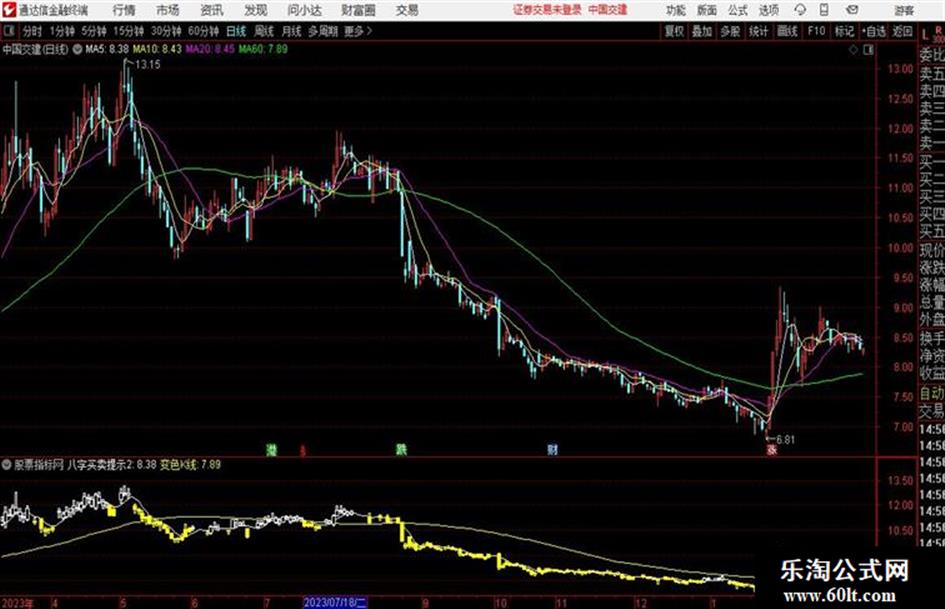Click the 自动 label in right sidebar
Screen dimensions: 945x609
point(932,393)
